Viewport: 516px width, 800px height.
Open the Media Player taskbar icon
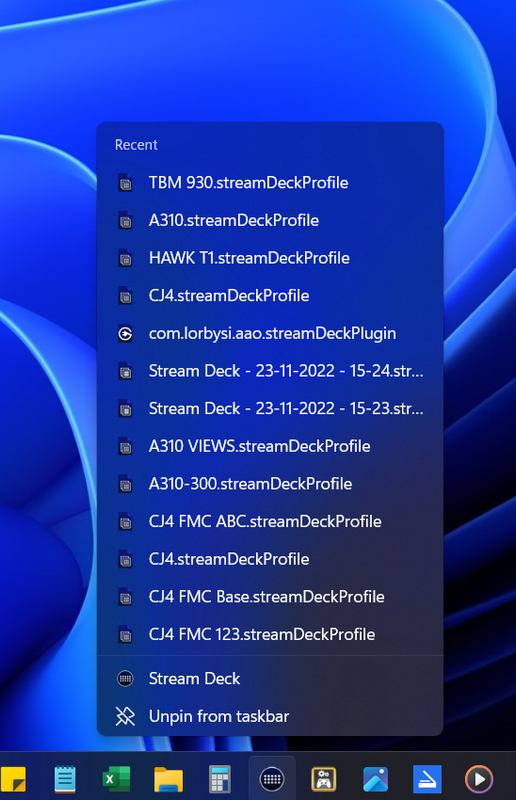[479, 779]
